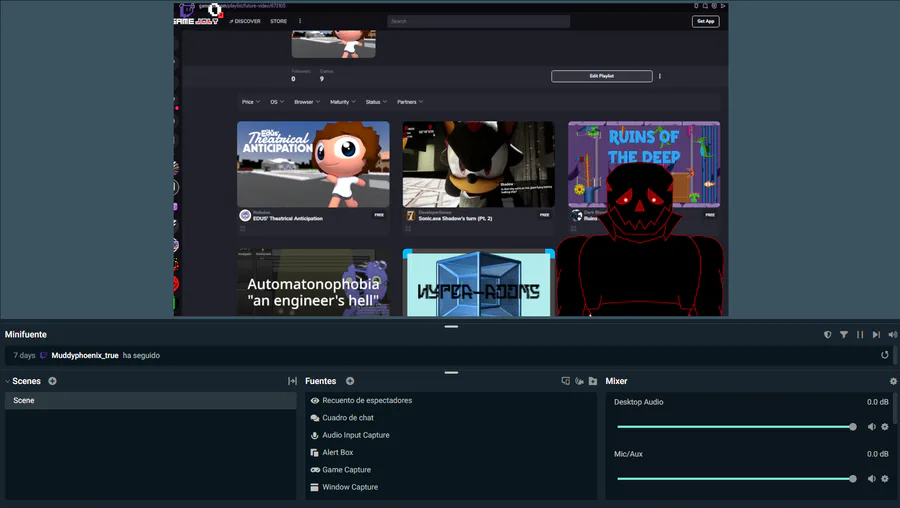Adjust the Mic/Aux volume slider
This screenshot has height=508, width=900.
point(736,478)
